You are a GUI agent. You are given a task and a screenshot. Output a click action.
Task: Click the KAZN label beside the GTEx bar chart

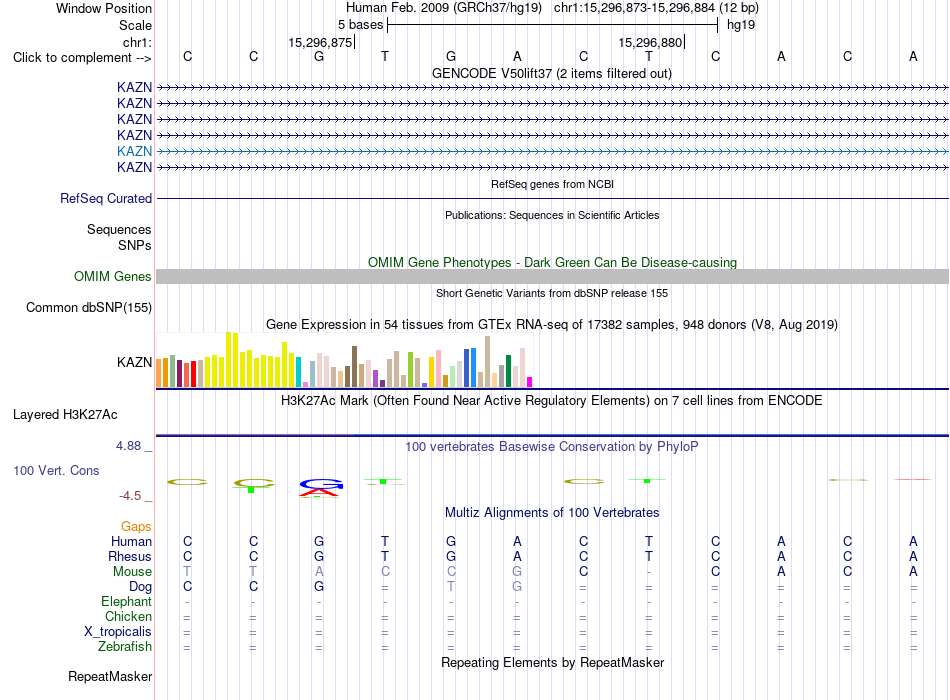(x=135, y=362)
